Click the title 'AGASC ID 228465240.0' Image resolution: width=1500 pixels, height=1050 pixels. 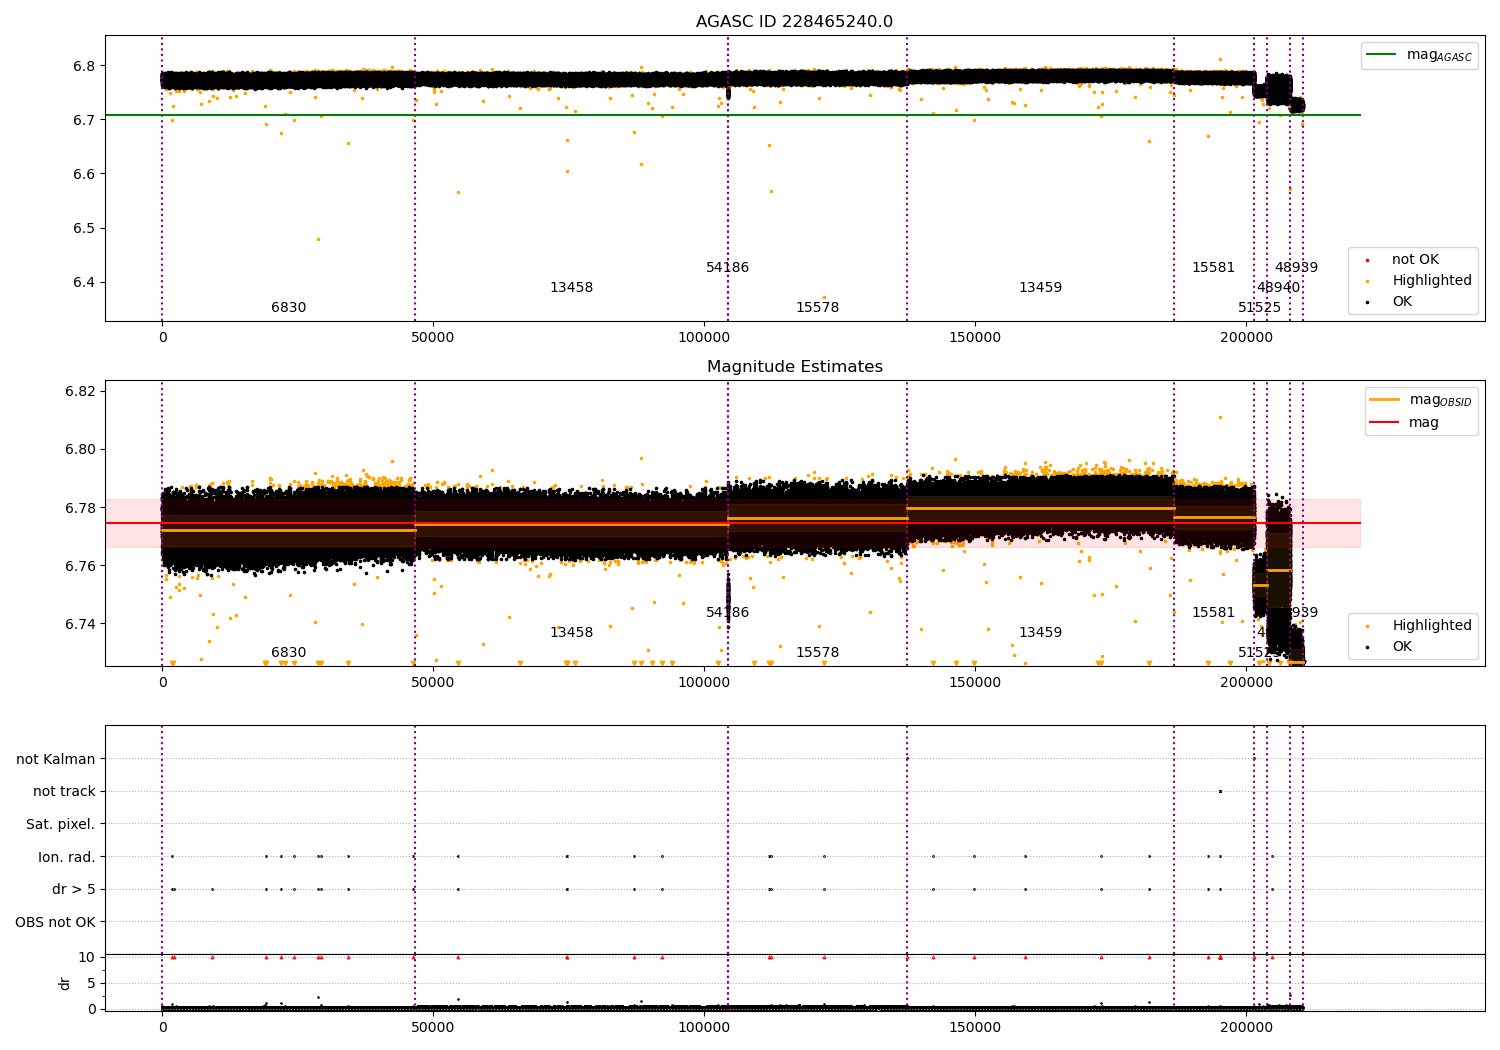tap(794, 22)
